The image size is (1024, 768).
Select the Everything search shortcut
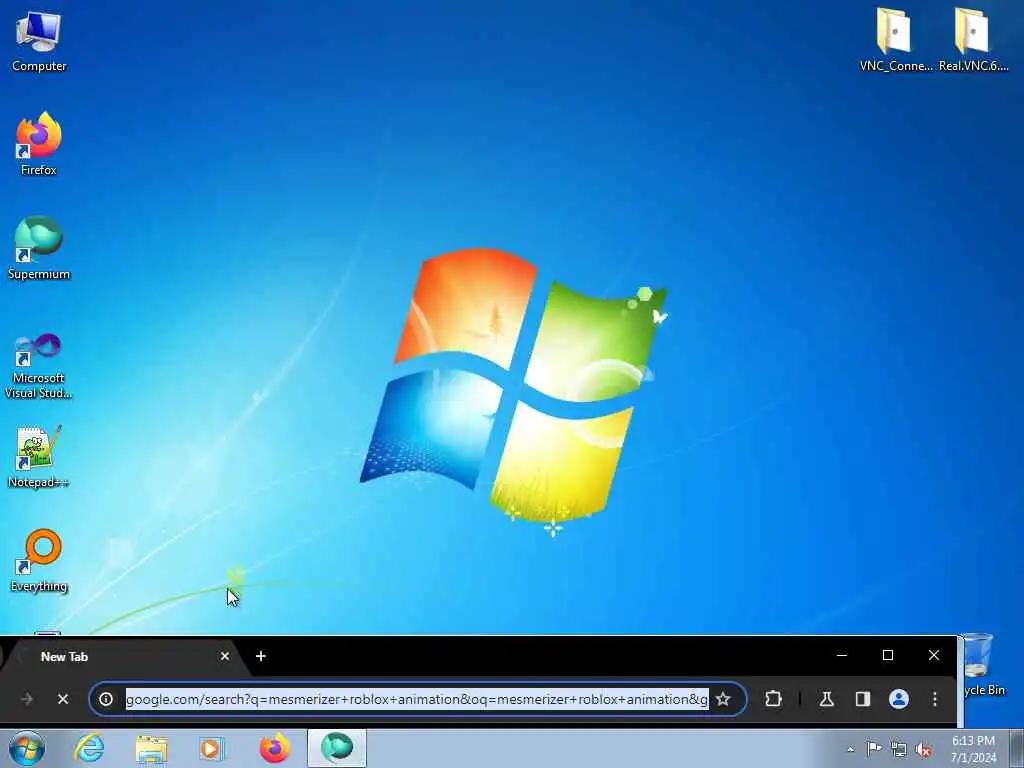(x=39, y=560)
